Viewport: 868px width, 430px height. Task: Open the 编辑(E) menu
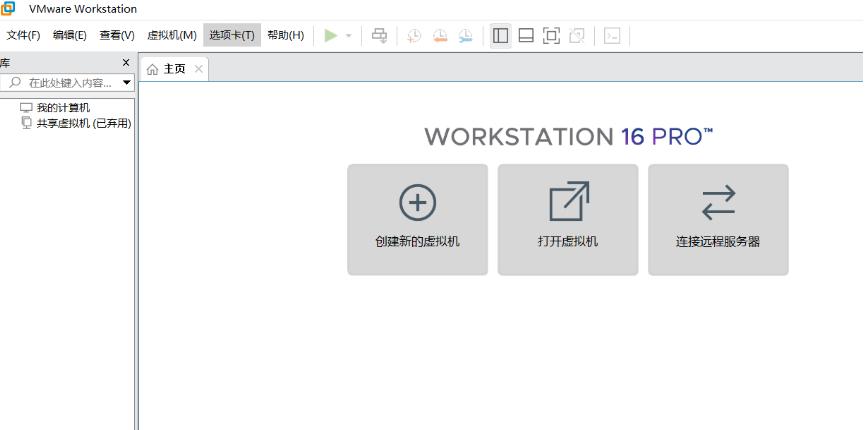coord(70,35)
